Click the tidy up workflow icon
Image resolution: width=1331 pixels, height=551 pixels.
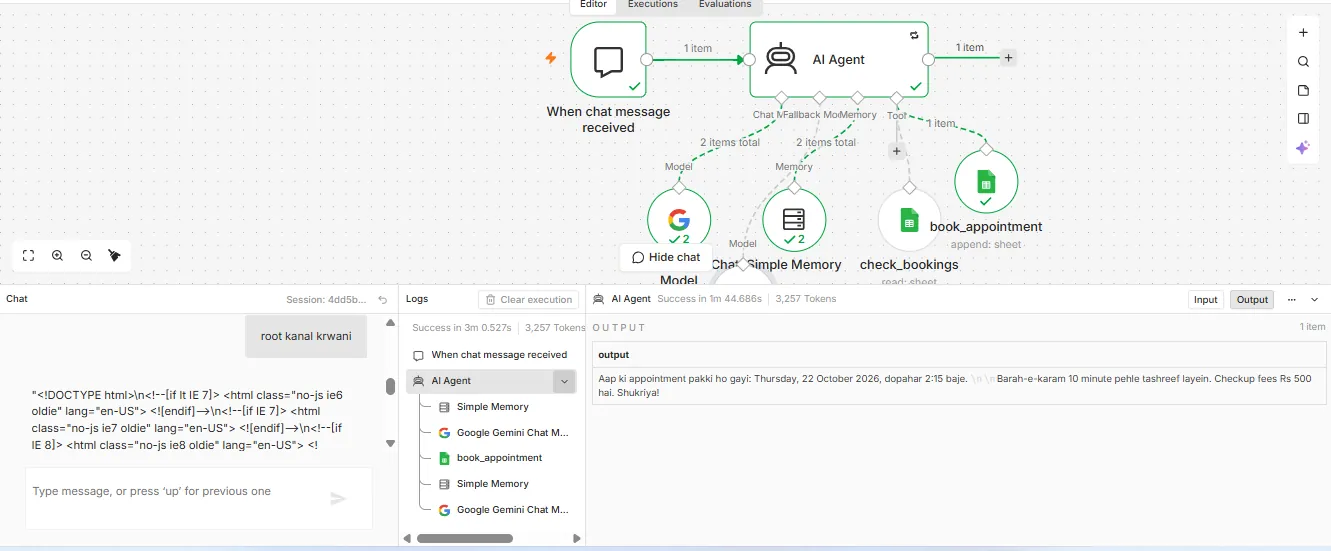[x=115, y=256]
